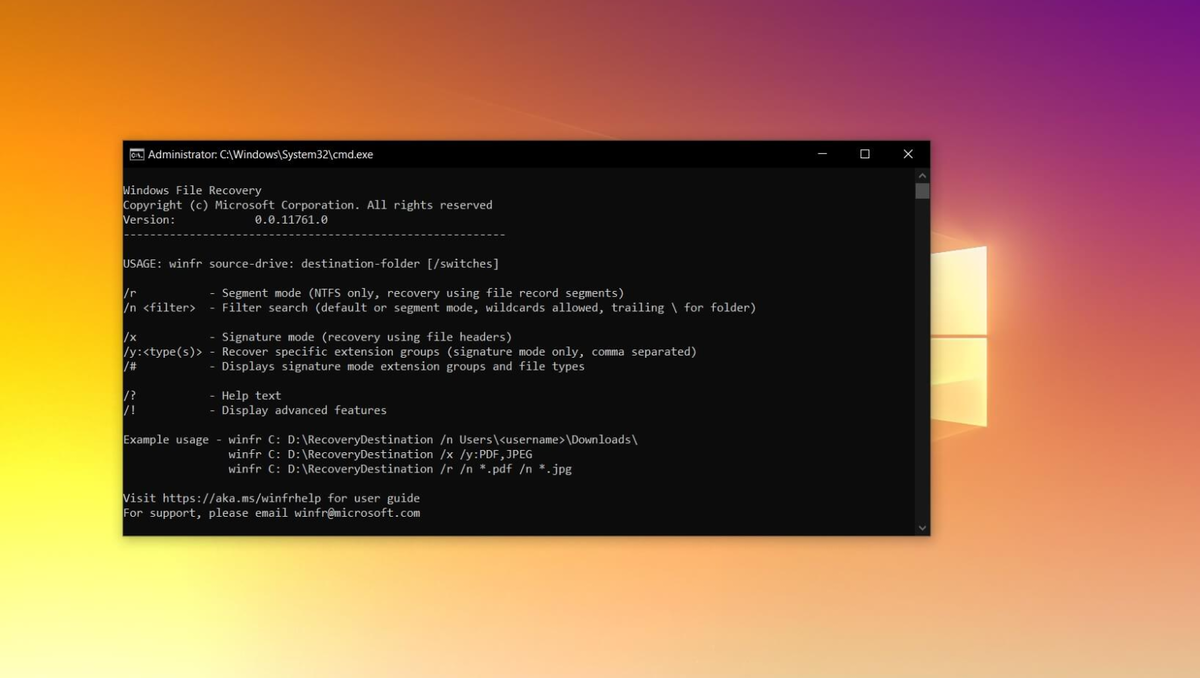
Task: Click the '/? - Help text' line
Action: 202,395
